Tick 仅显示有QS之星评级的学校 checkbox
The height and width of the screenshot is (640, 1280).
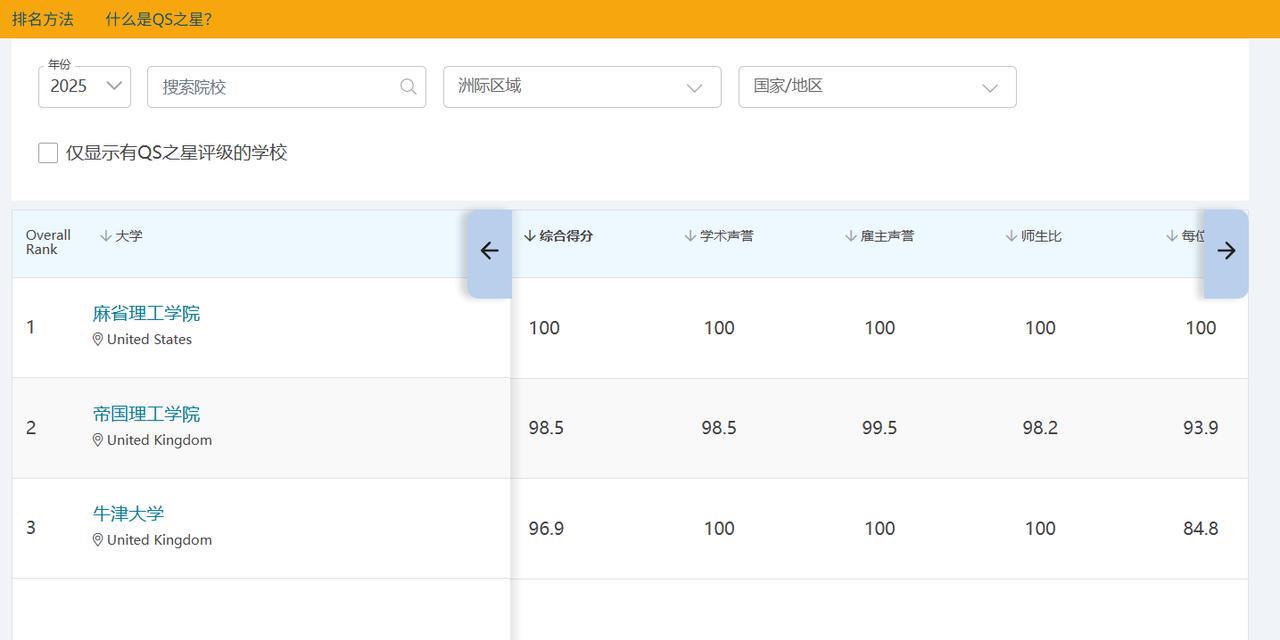[48, 153]
